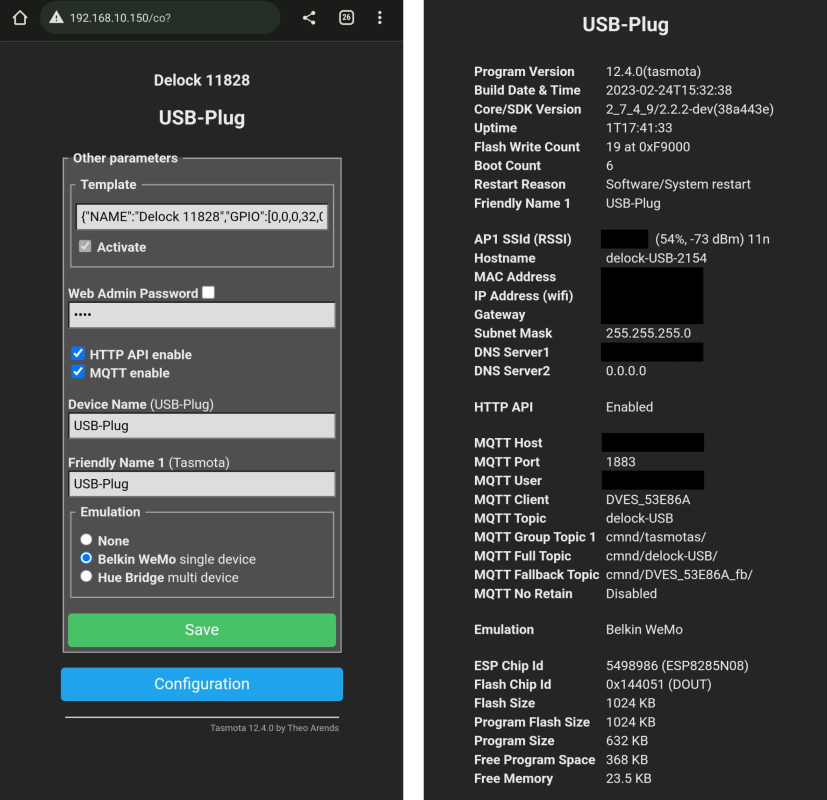
Task: Click the share icon in browser bar
Action: click(x=309, y=18)
